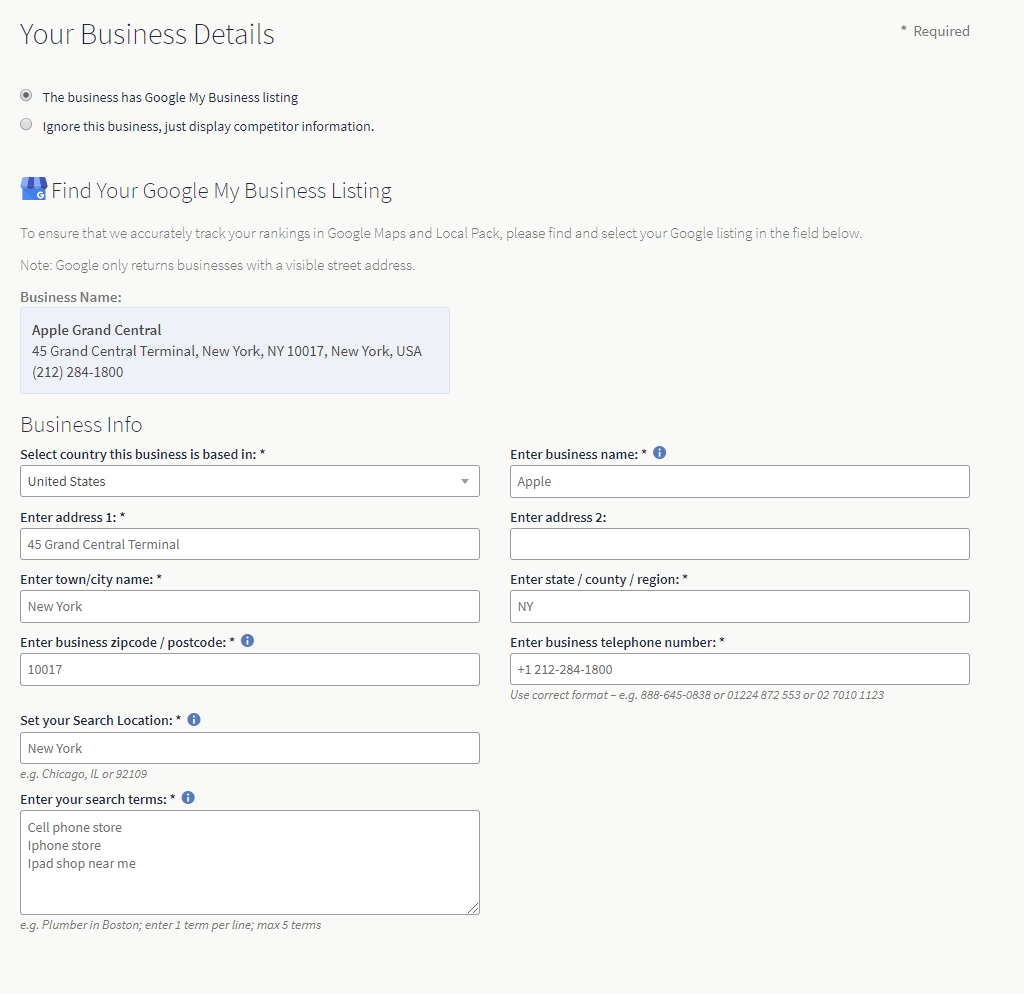Click the business name field containing Apple

pyautogui.click(x=740, y=481)
